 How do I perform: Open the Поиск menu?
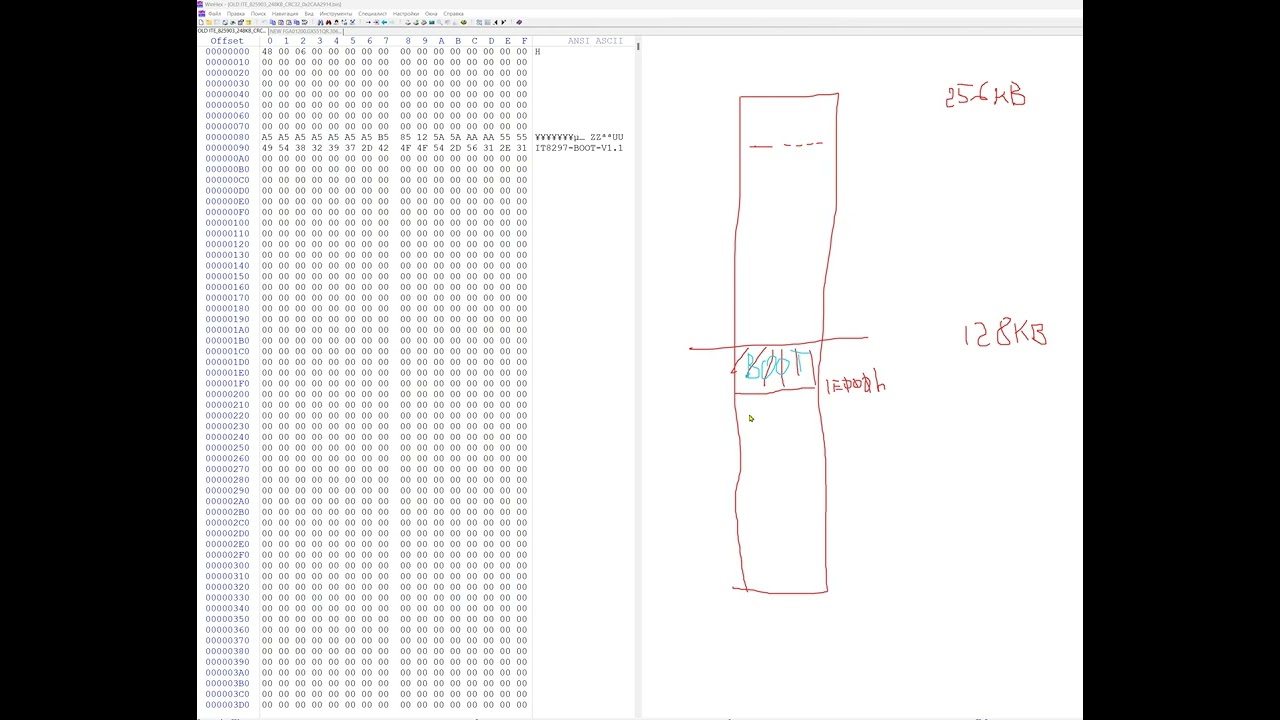[x=258, y=13]
